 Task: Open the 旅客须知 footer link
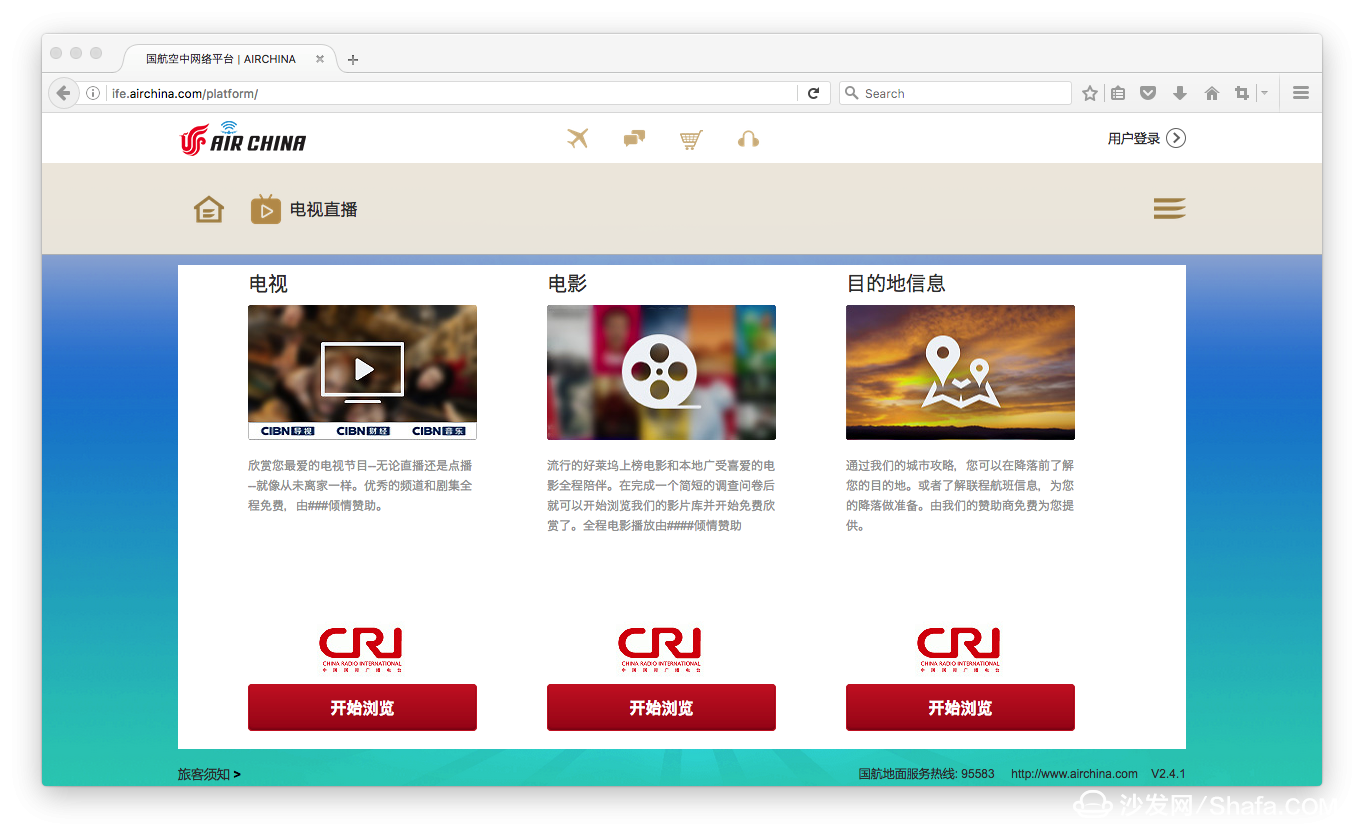tap(209, 774)
